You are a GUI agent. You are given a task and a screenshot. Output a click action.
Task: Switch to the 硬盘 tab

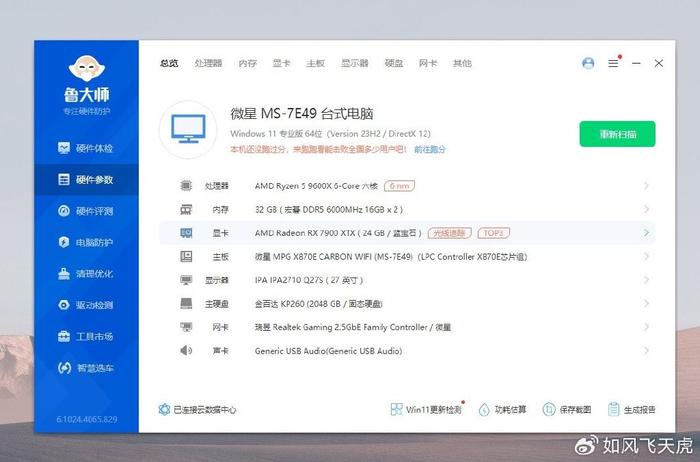[394, 63]
